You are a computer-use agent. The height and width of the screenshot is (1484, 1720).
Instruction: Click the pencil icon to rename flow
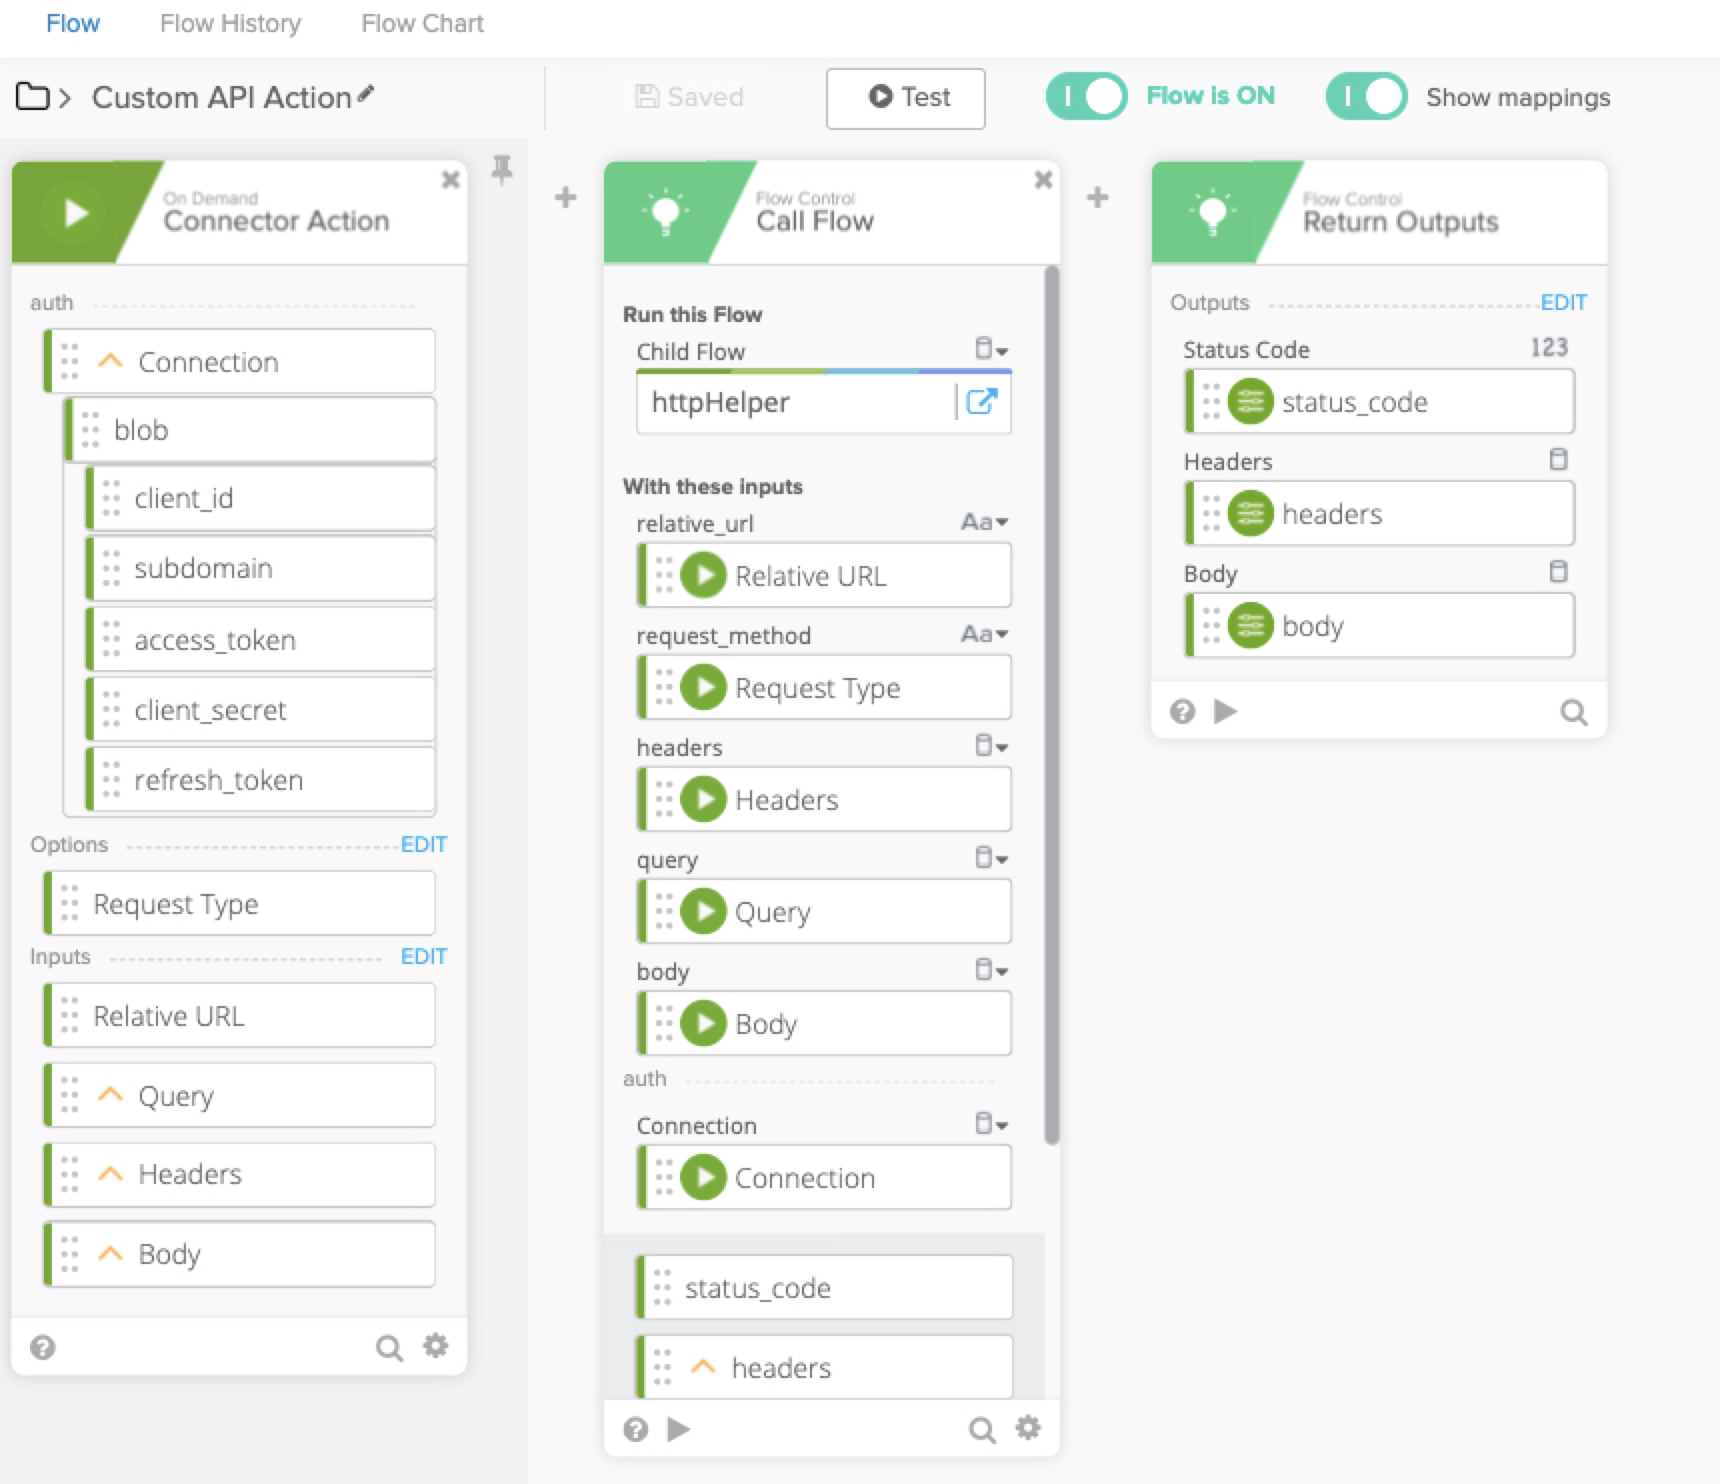tap(366, 94)
